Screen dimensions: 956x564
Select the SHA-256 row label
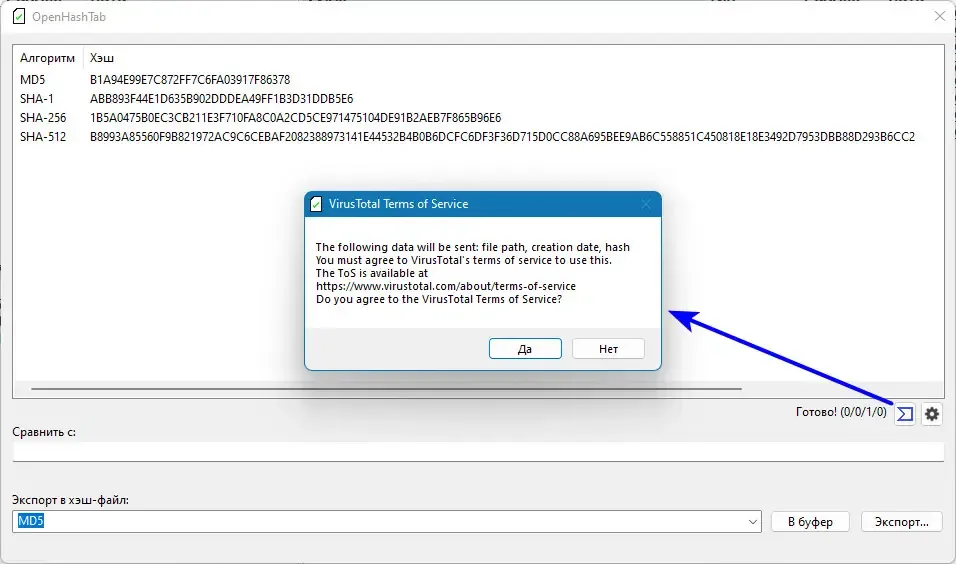[x=43, y=118]
